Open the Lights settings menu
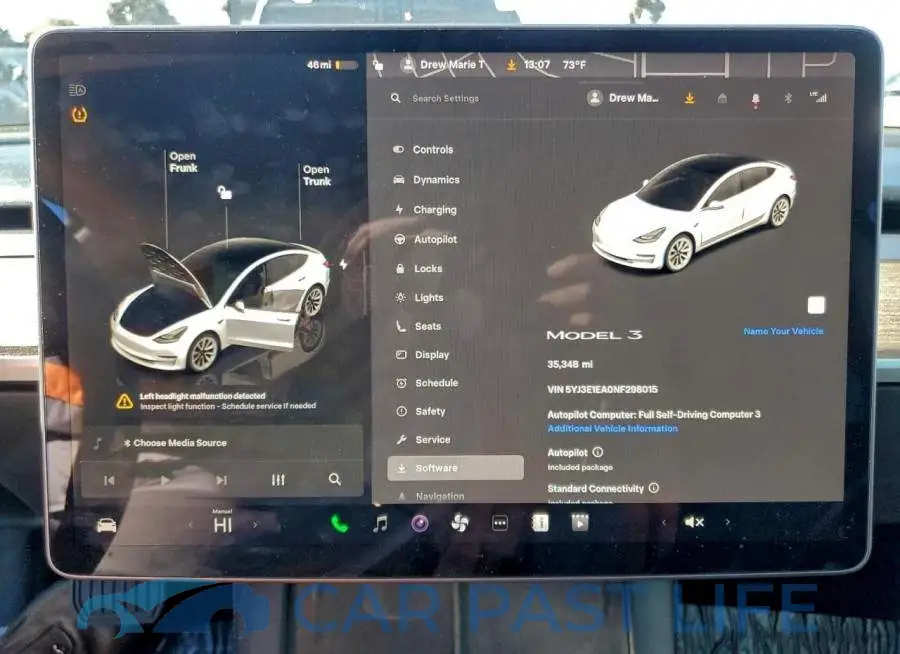Screen dimensions: 900x654 point(420,297)
